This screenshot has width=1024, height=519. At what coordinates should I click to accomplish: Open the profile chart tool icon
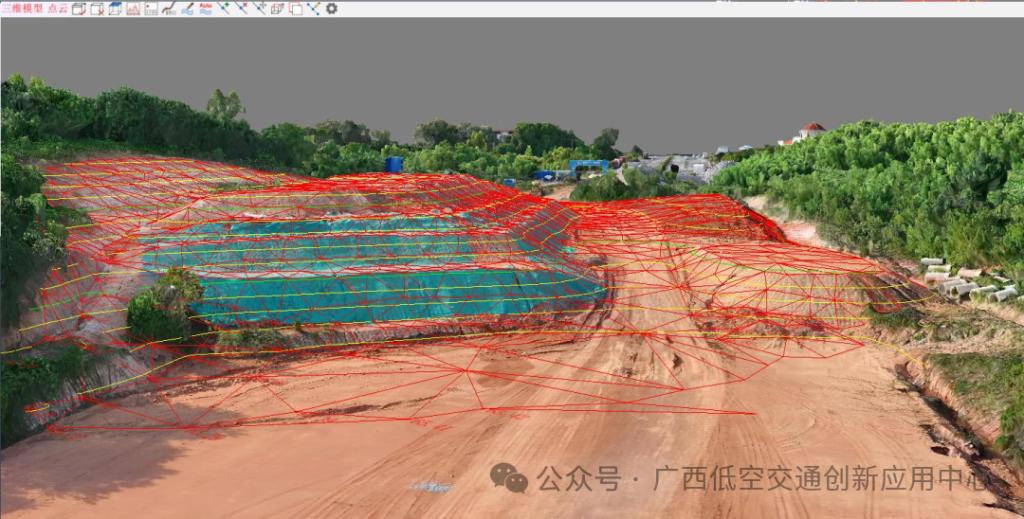point(133,8)
